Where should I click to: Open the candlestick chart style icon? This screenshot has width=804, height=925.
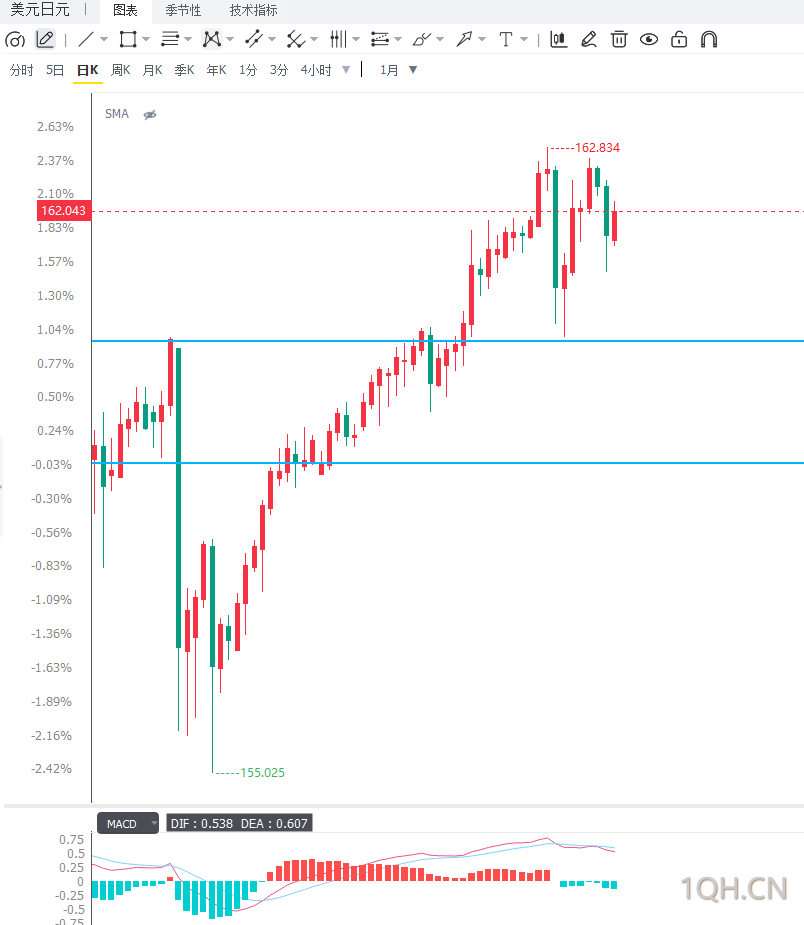coord(558,40)
